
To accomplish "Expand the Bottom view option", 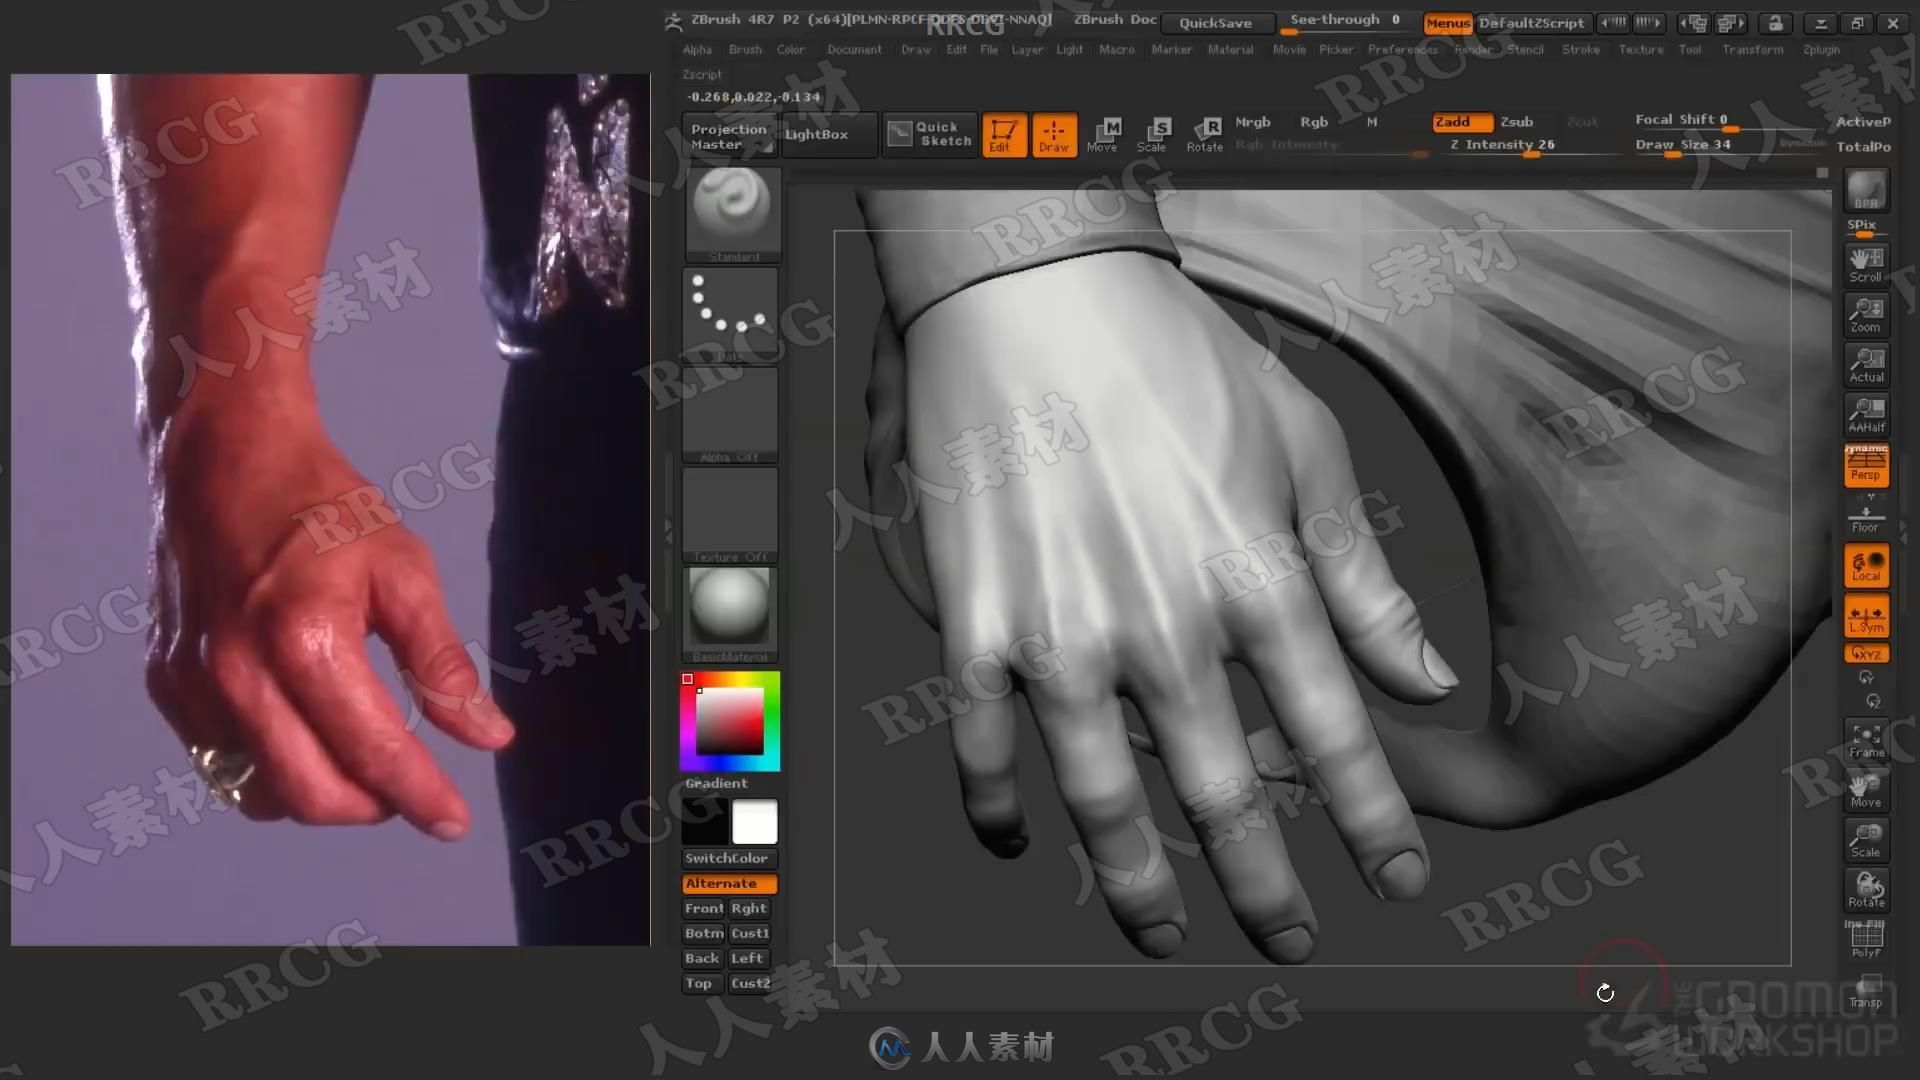I will point(703,934).
